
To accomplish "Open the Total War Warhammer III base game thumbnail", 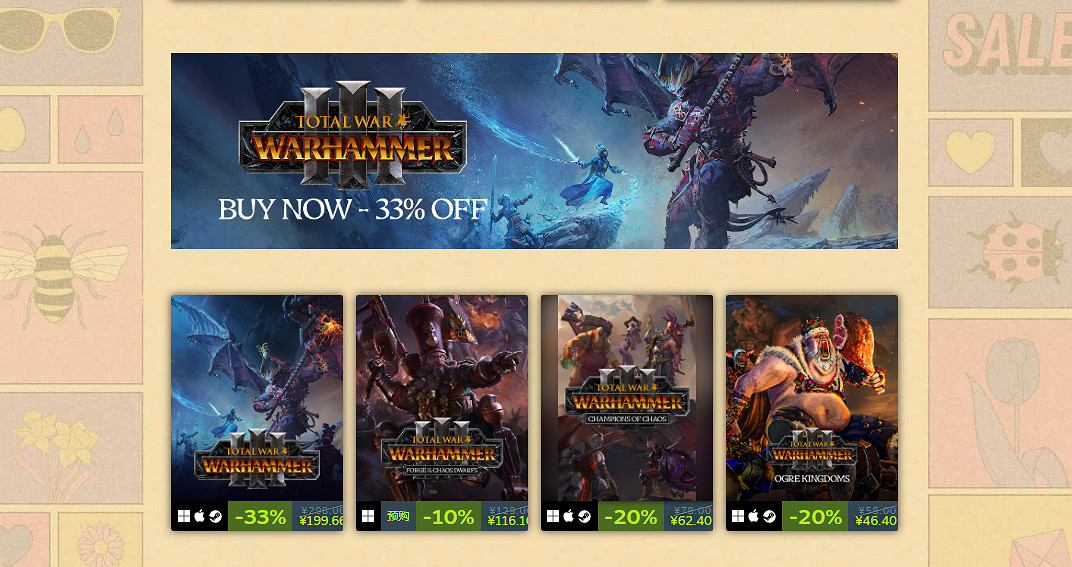I will pos(257,398).
